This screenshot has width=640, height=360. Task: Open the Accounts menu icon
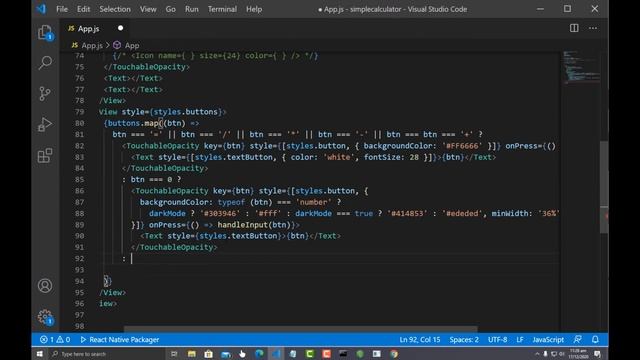tap(45, 285)
